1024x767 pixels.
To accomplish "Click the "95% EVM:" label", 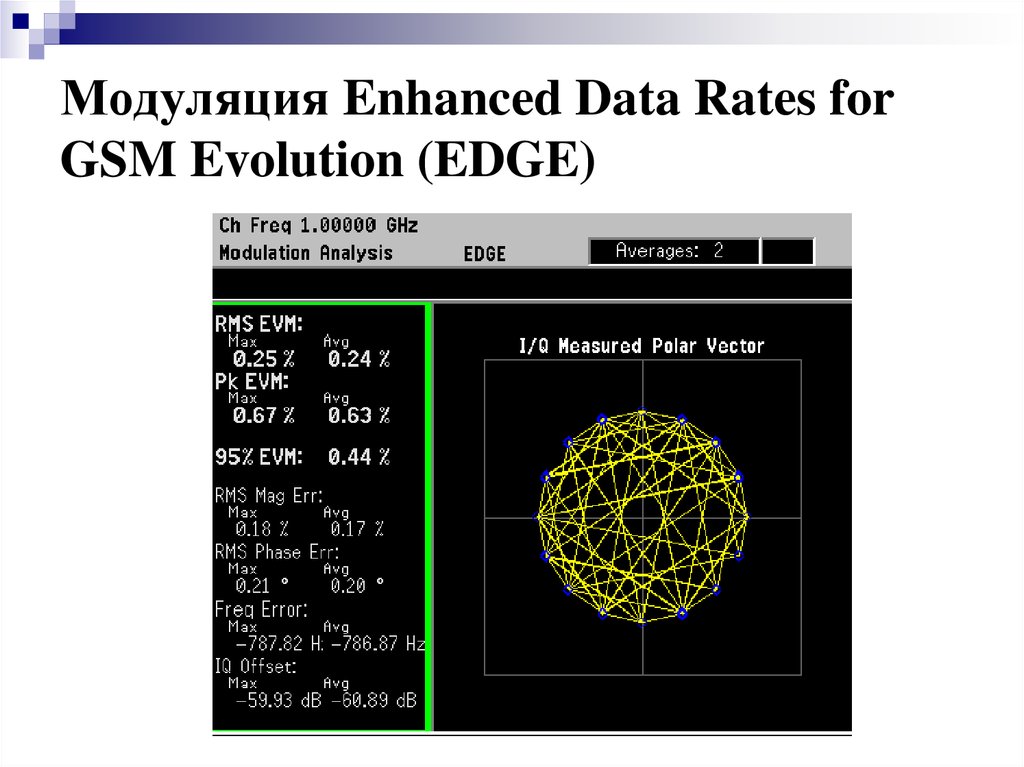I will (x=259, y=457).
